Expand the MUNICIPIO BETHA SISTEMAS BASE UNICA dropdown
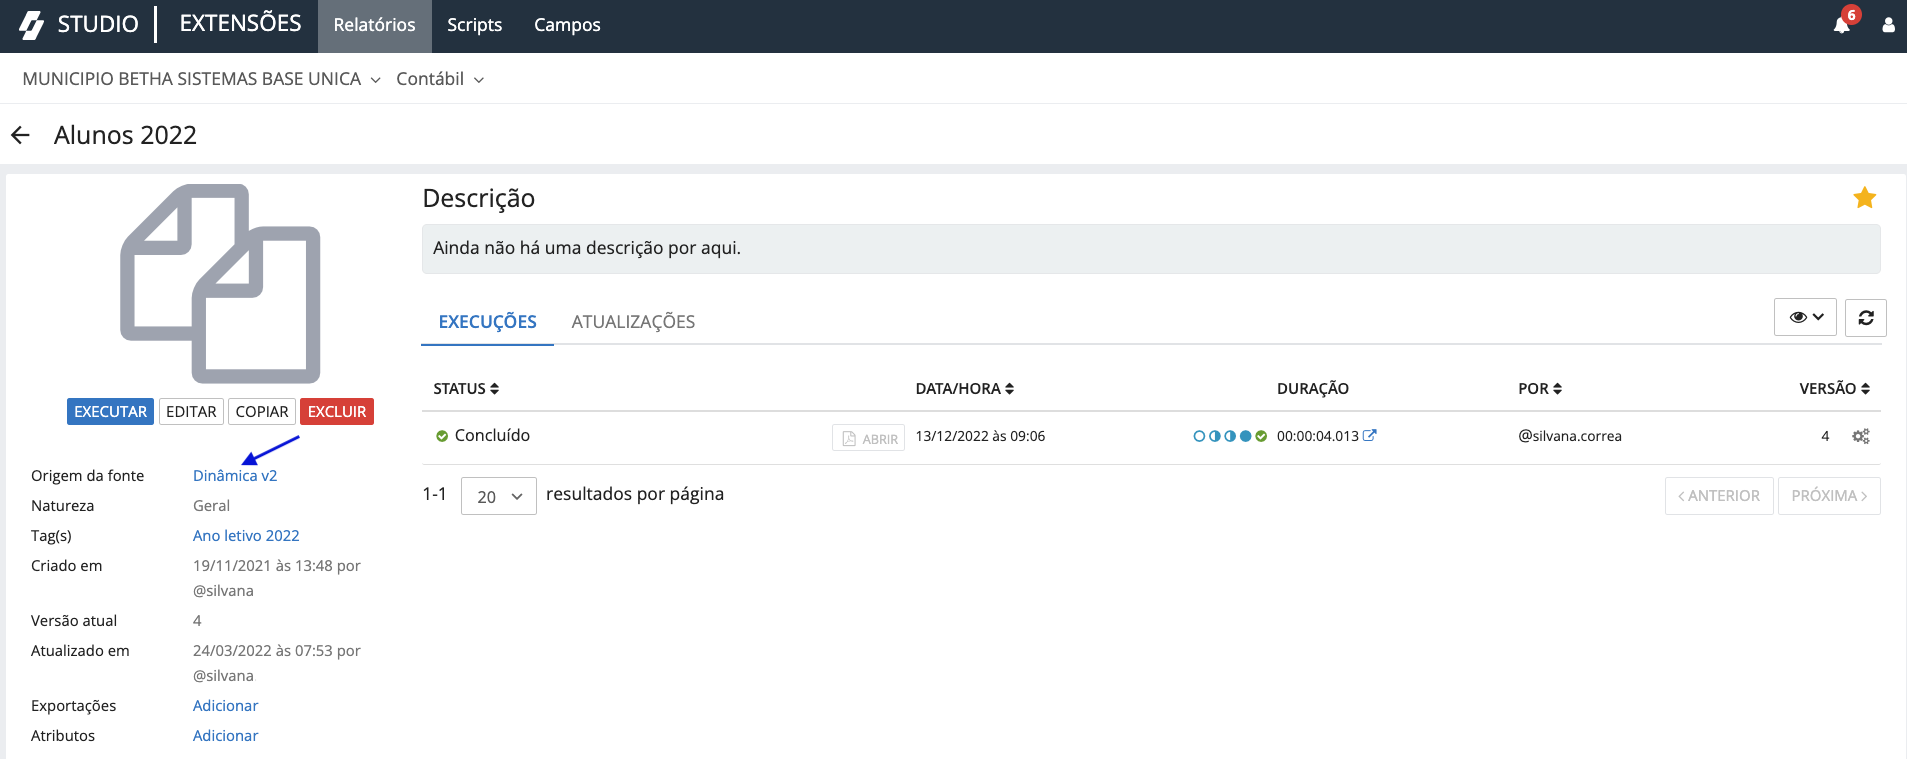1907x759 pixels. 202,79
